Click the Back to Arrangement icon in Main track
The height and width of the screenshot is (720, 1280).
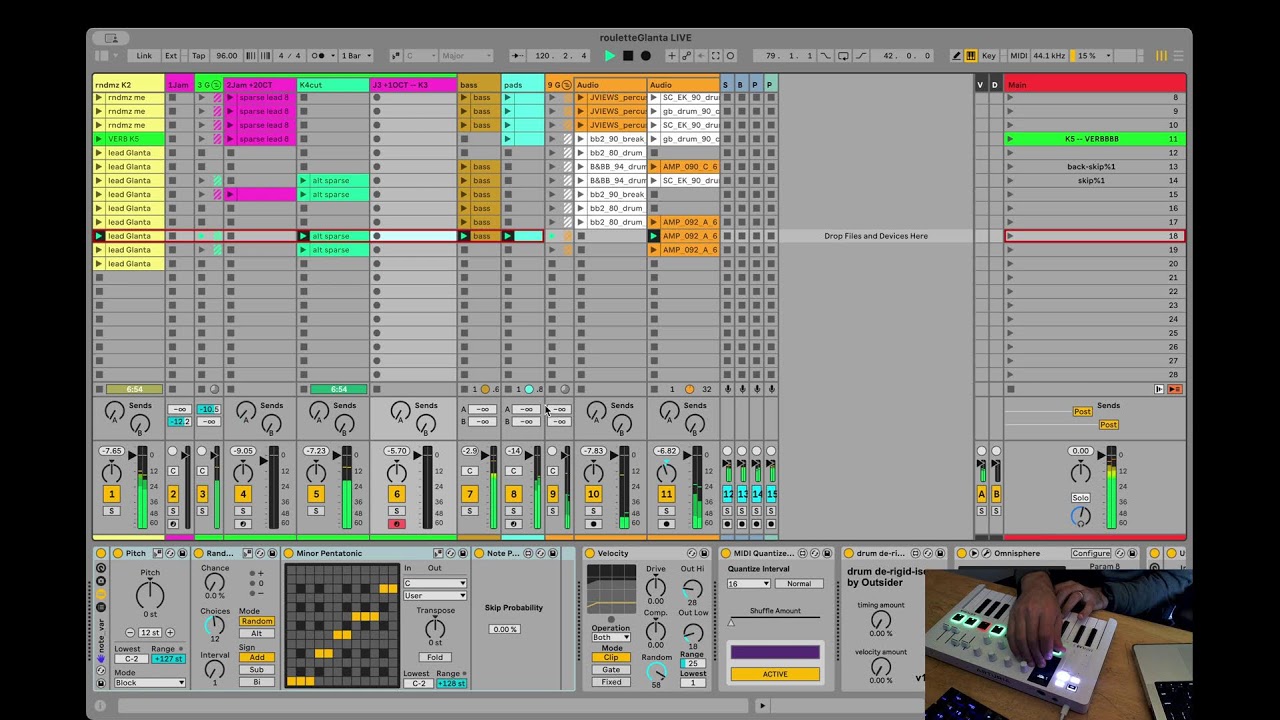tap(1174, 389)
